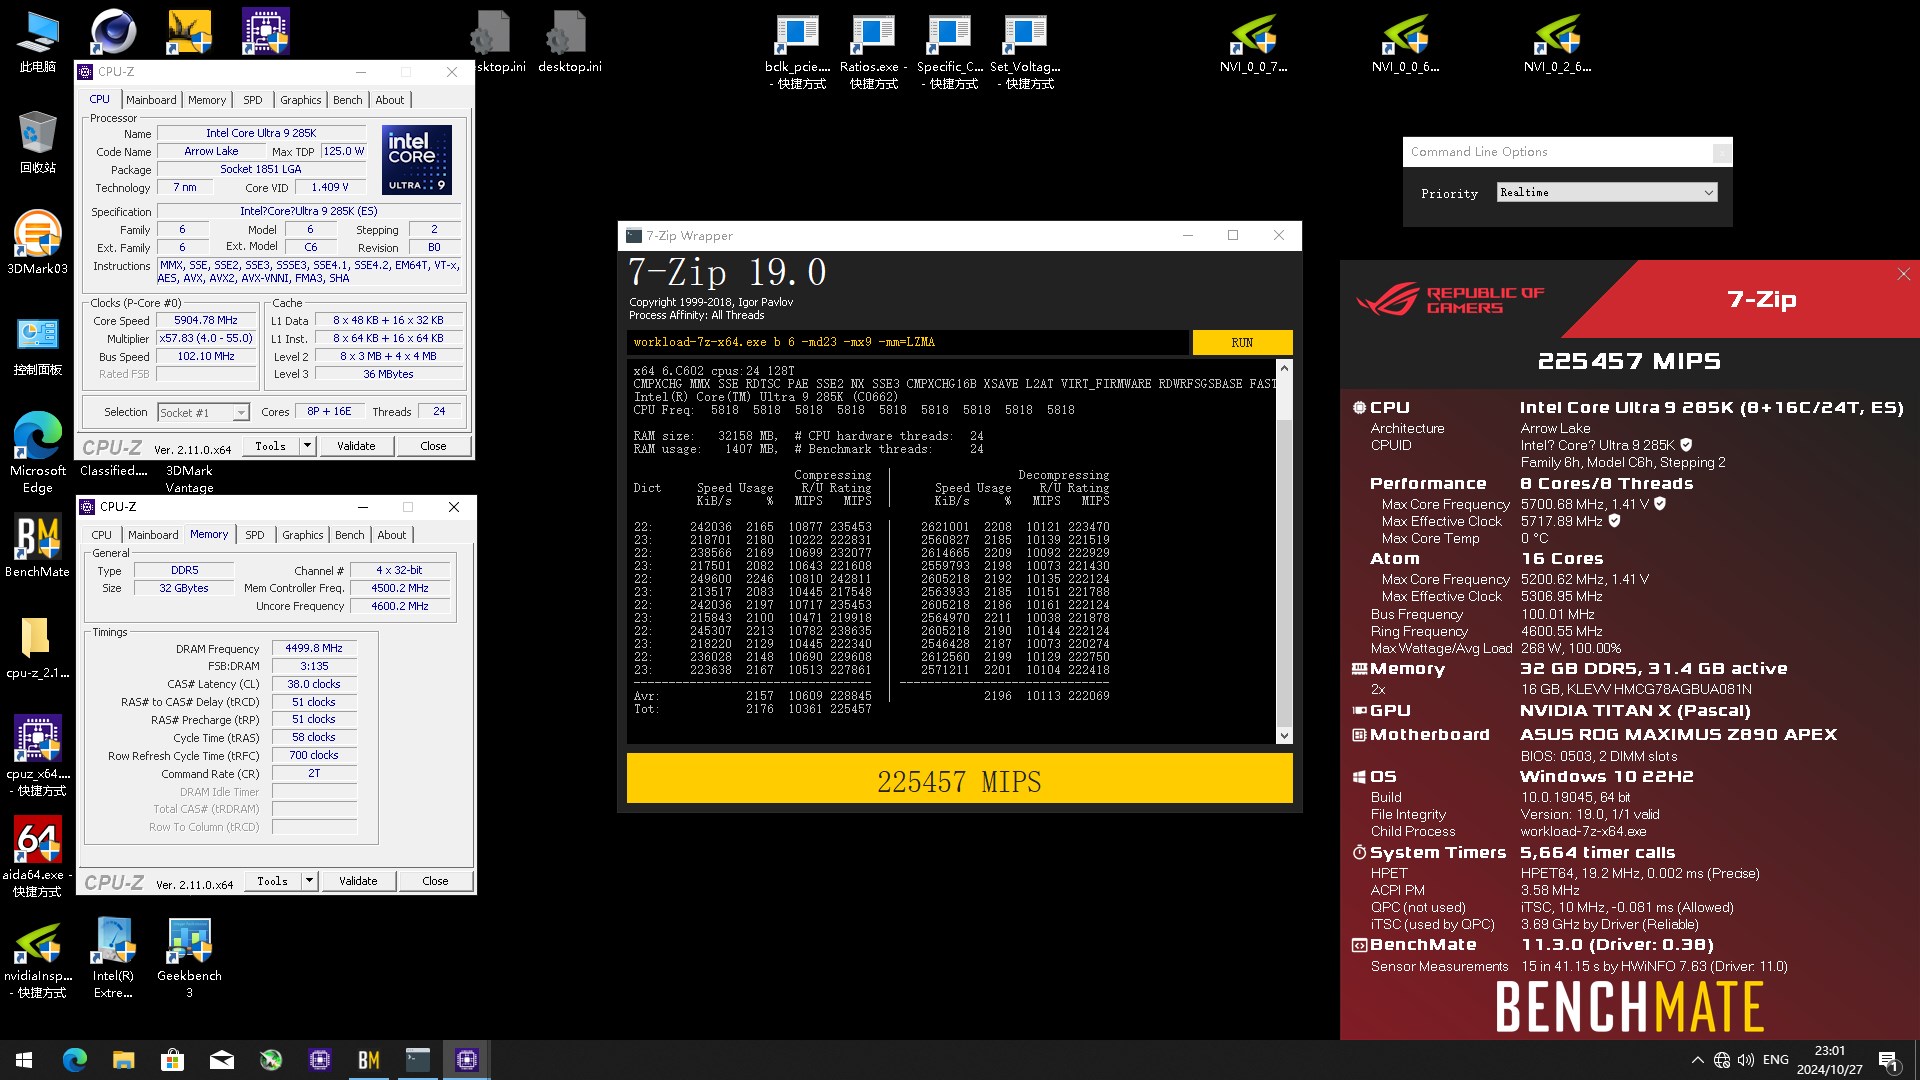
Task: Open the Mail app from the taskbar
Action: tap(221, 1060)
